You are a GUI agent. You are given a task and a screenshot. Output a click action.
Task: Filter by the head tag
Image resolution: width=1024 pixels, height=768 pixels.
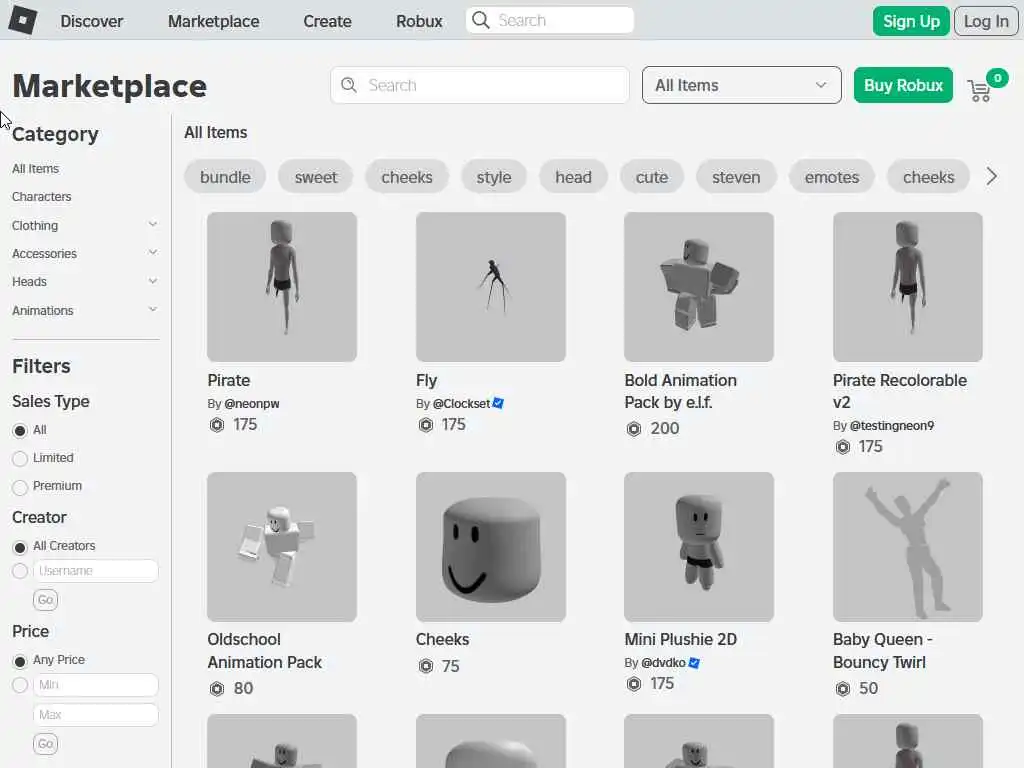(x=573, y=177)
